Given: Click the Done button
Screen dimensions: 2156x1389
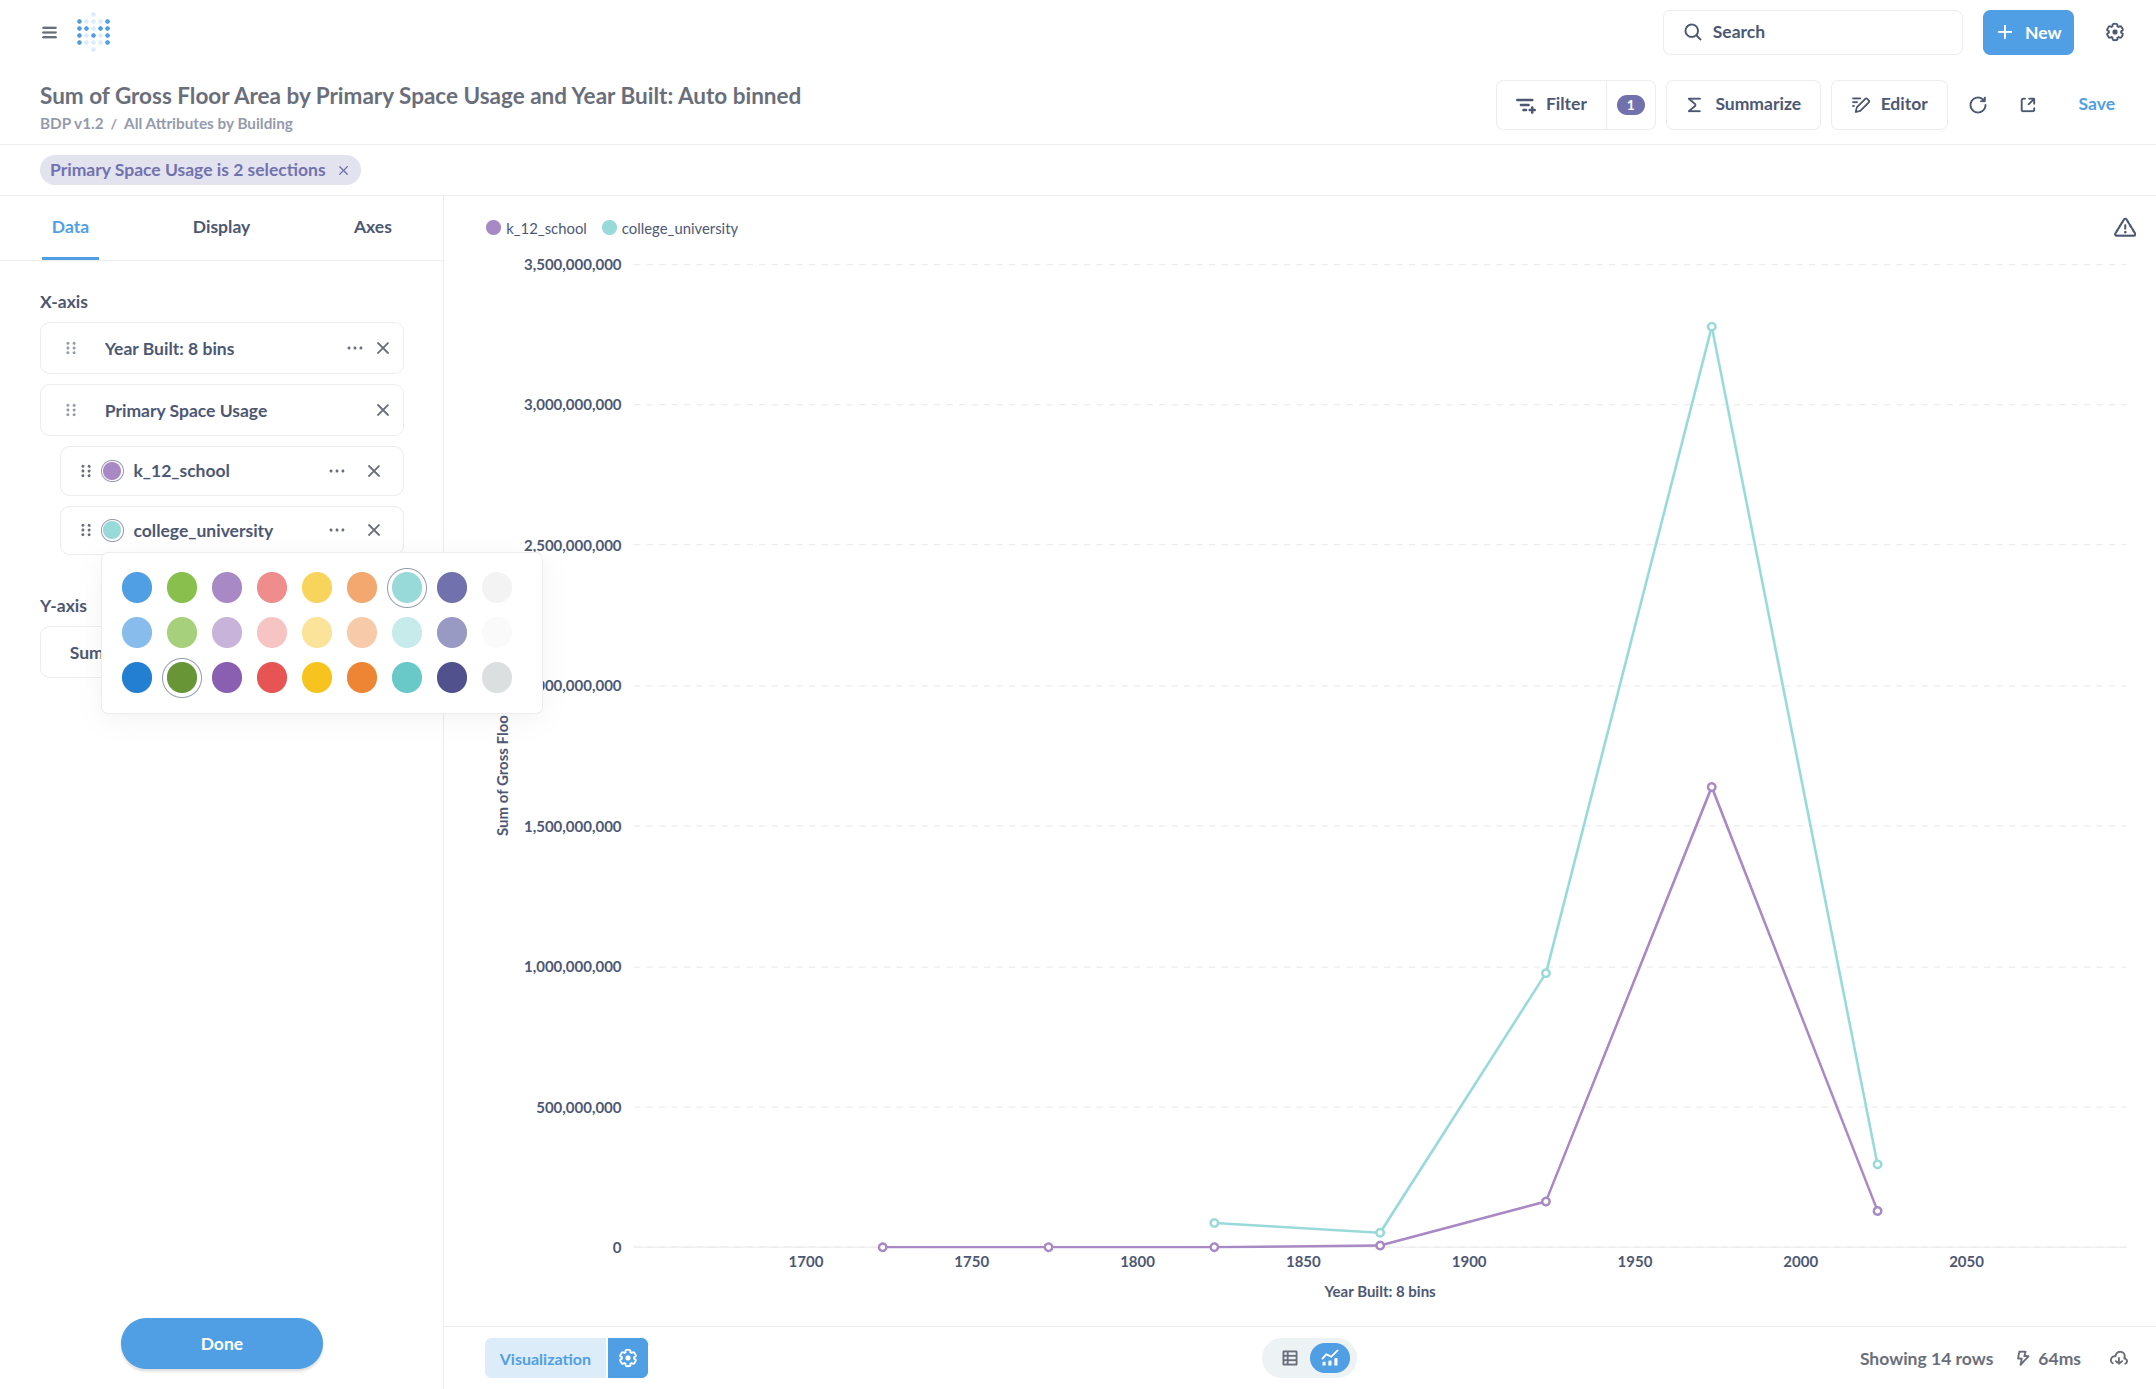Looking at the screenshot, I should [221, 1343].
